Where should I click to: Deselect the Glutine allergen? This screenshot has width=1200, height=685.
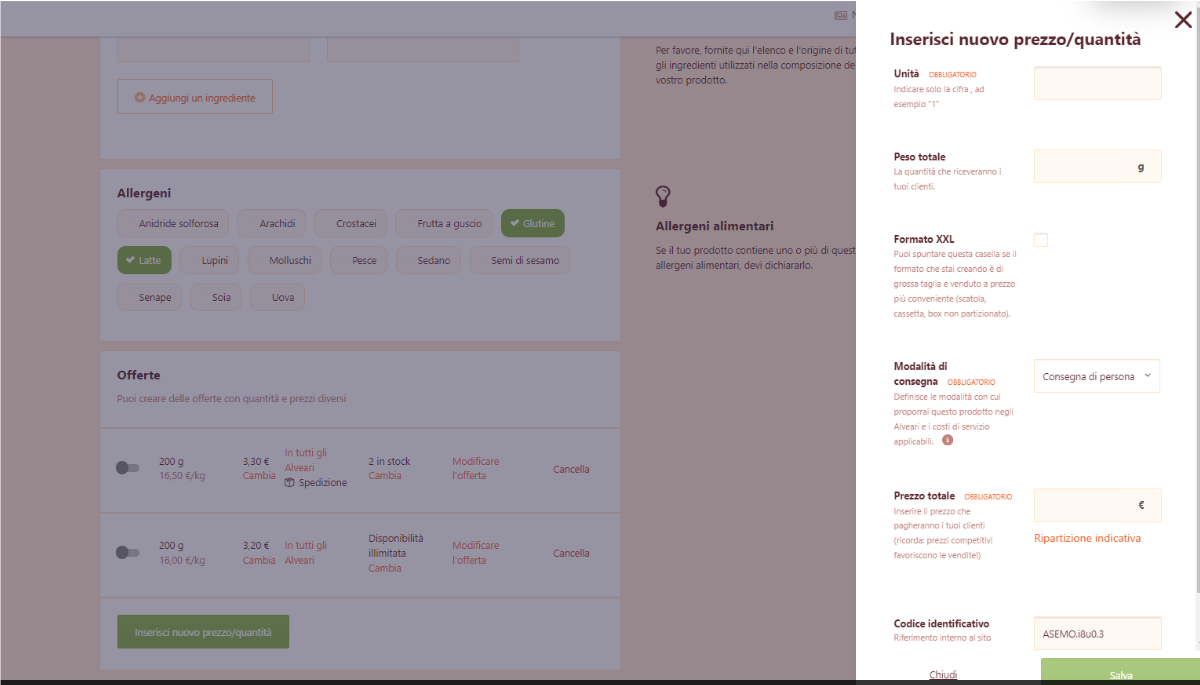click(x=533, y=224)
